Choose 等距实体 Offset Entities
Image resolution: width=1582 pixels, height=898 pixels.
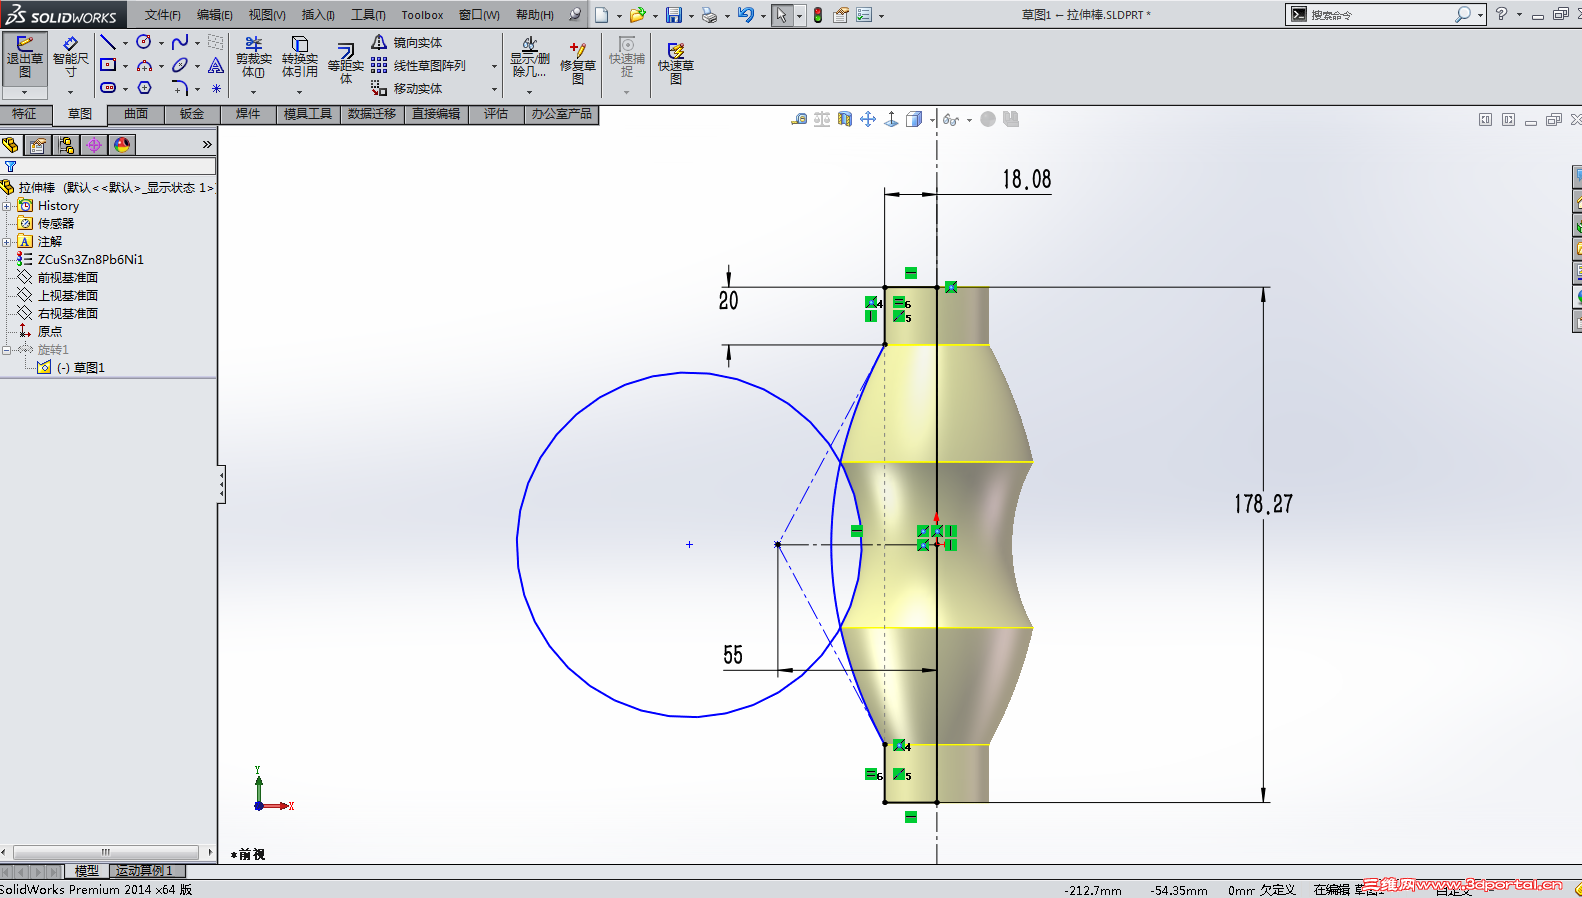[x=345, y=62]
